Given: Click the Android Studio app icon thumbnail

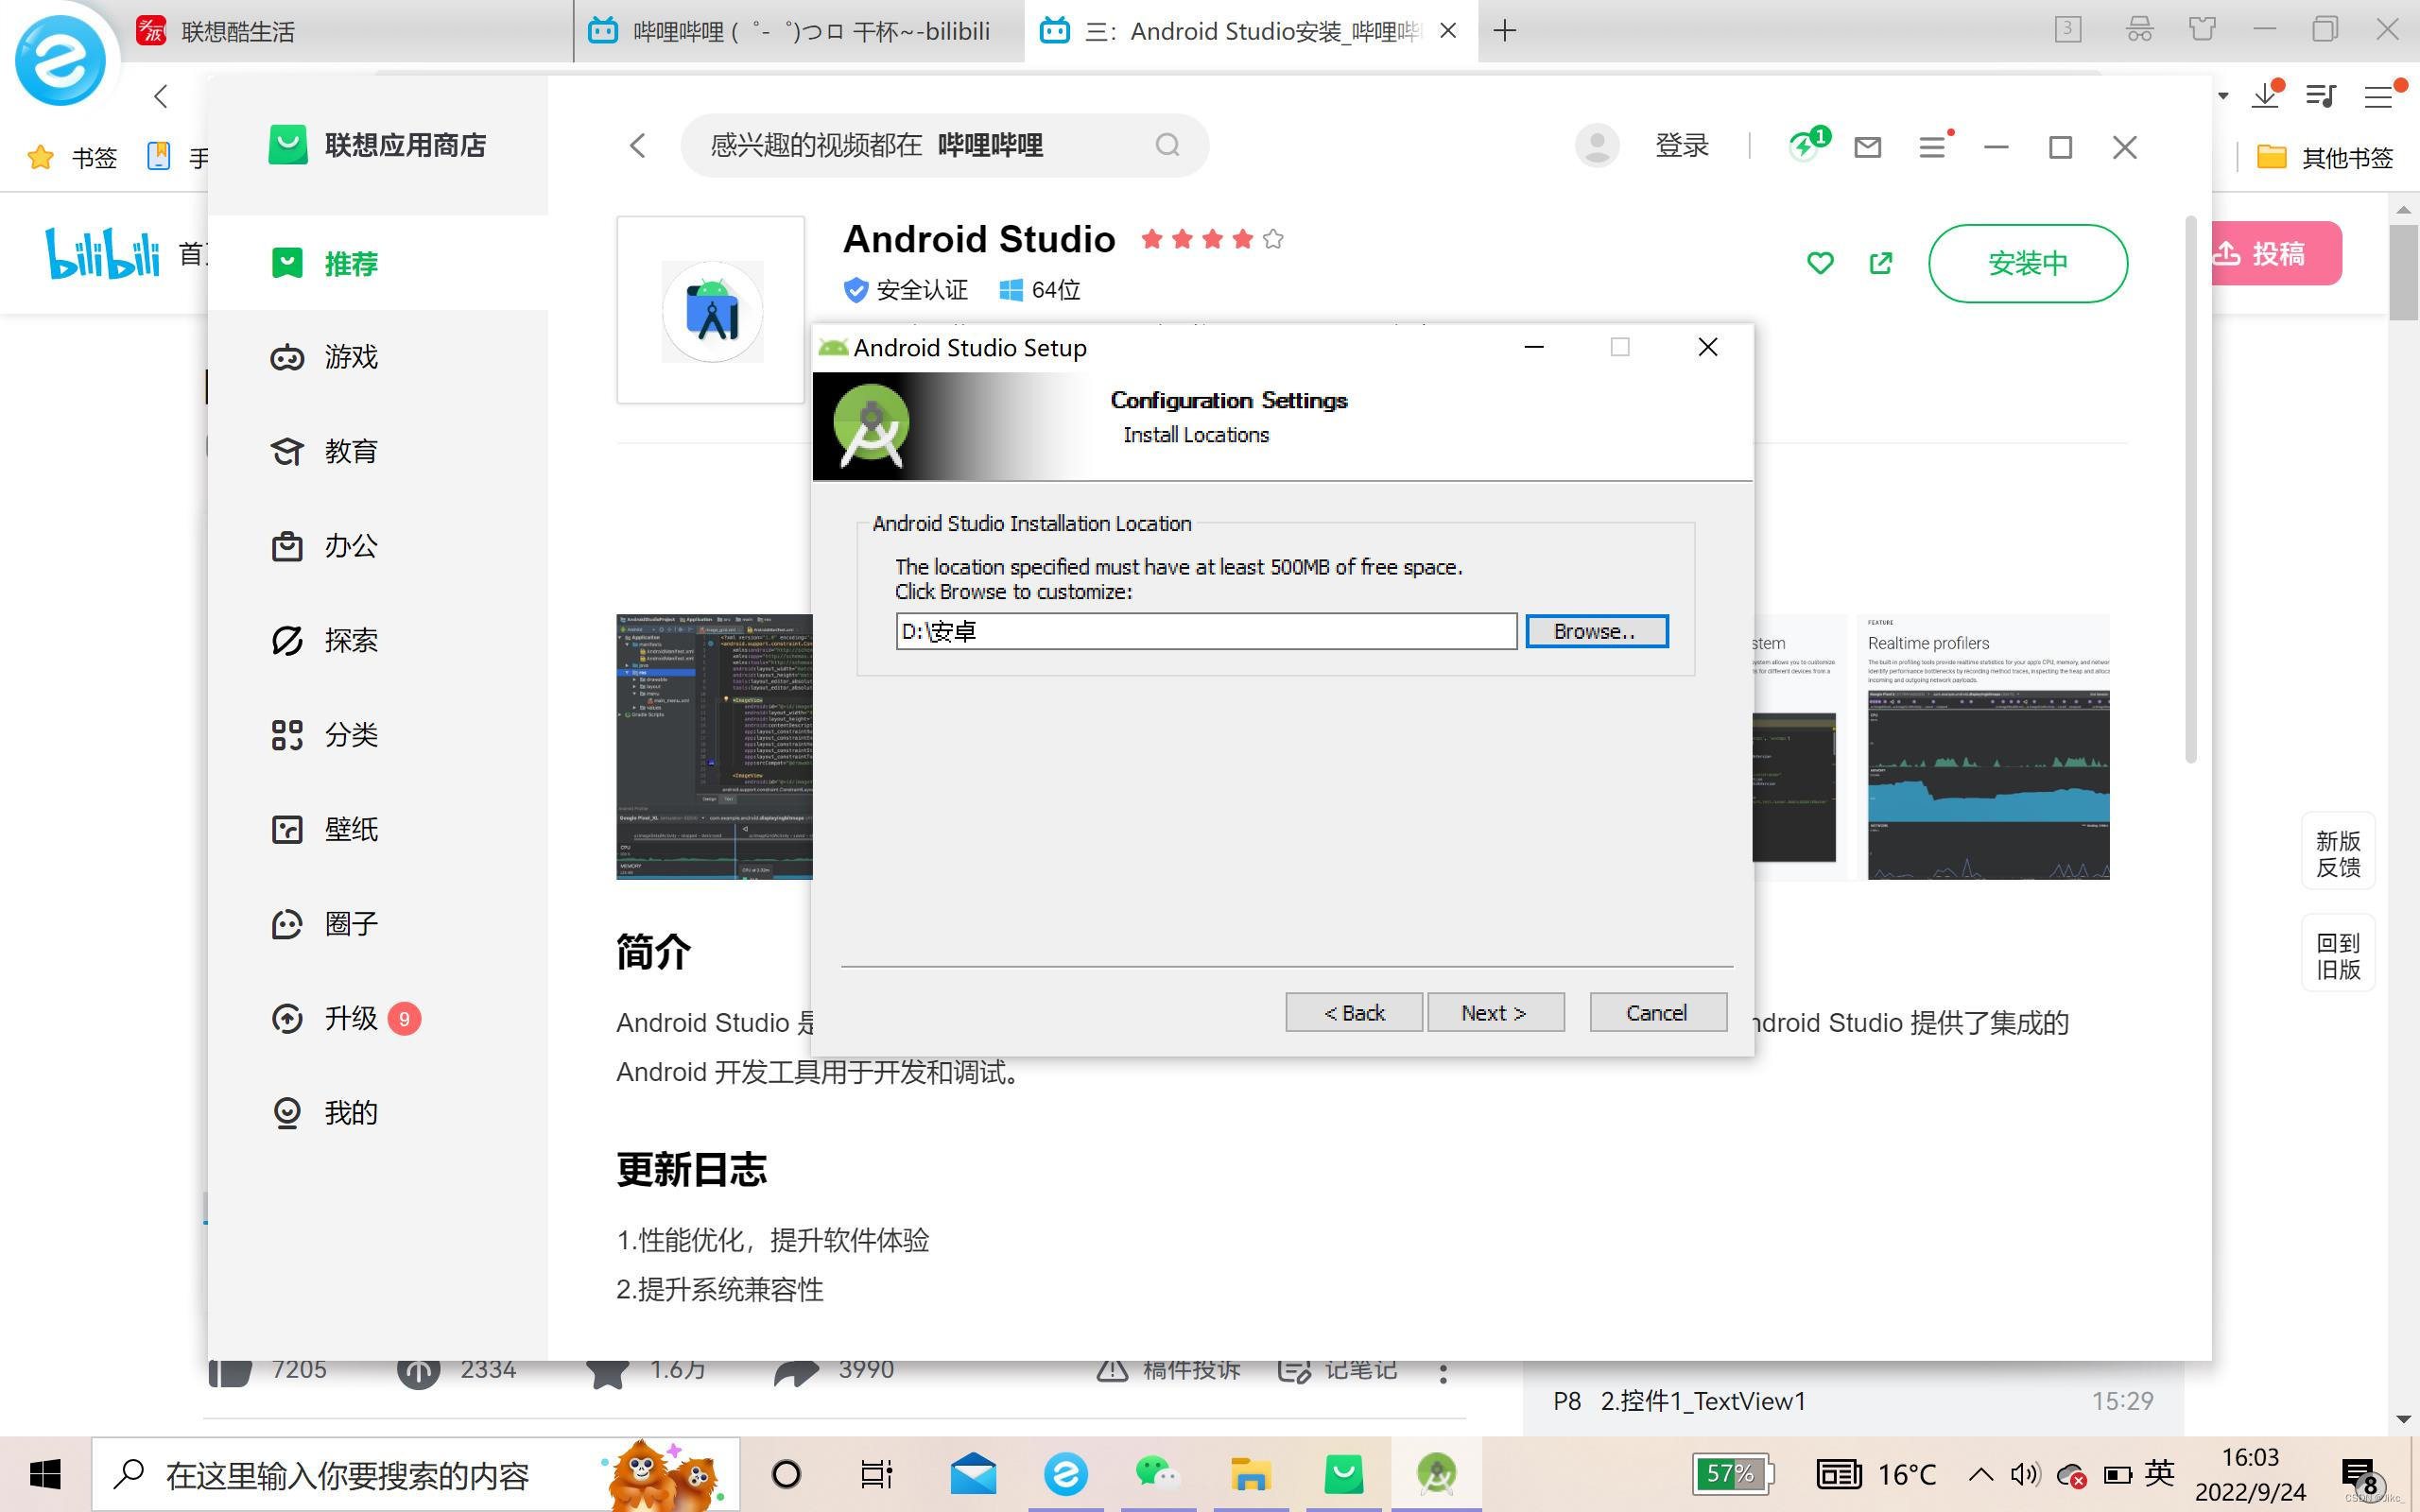Looking at the screenshot, I should pos(711,310).
